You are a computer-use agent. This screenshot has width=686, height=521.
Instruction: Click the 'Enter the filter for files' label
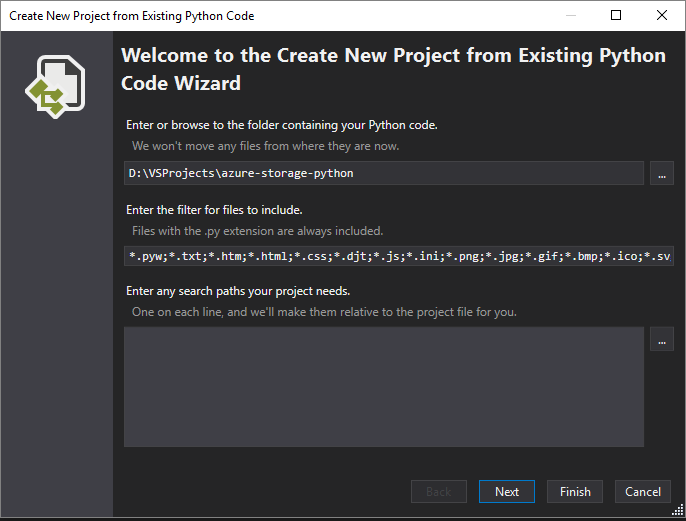pos(214,210)
